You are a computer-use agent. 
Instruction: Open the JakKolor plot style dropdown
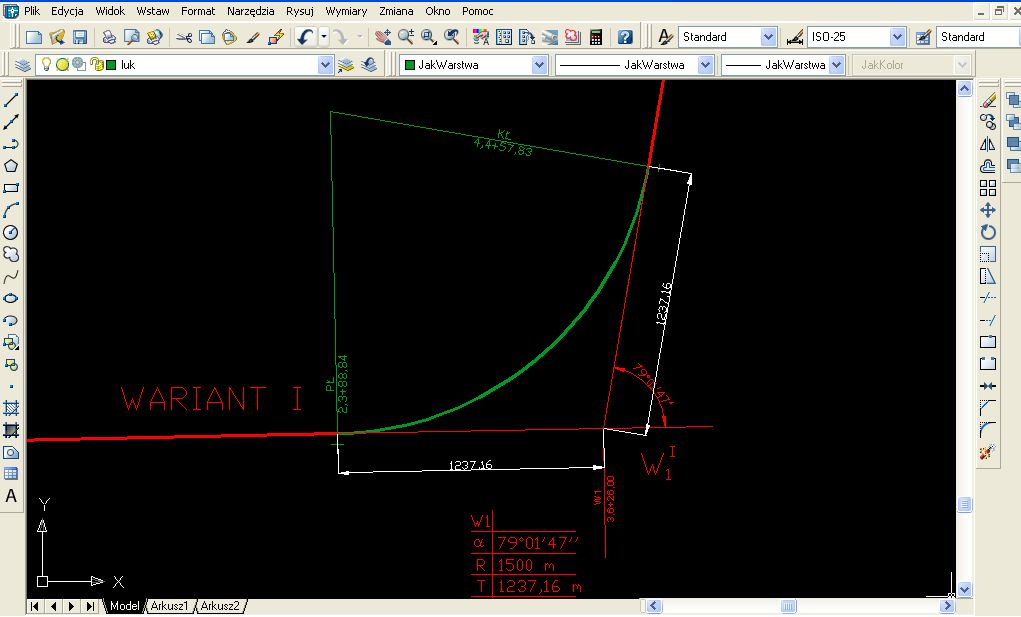[x=962, y=64]
